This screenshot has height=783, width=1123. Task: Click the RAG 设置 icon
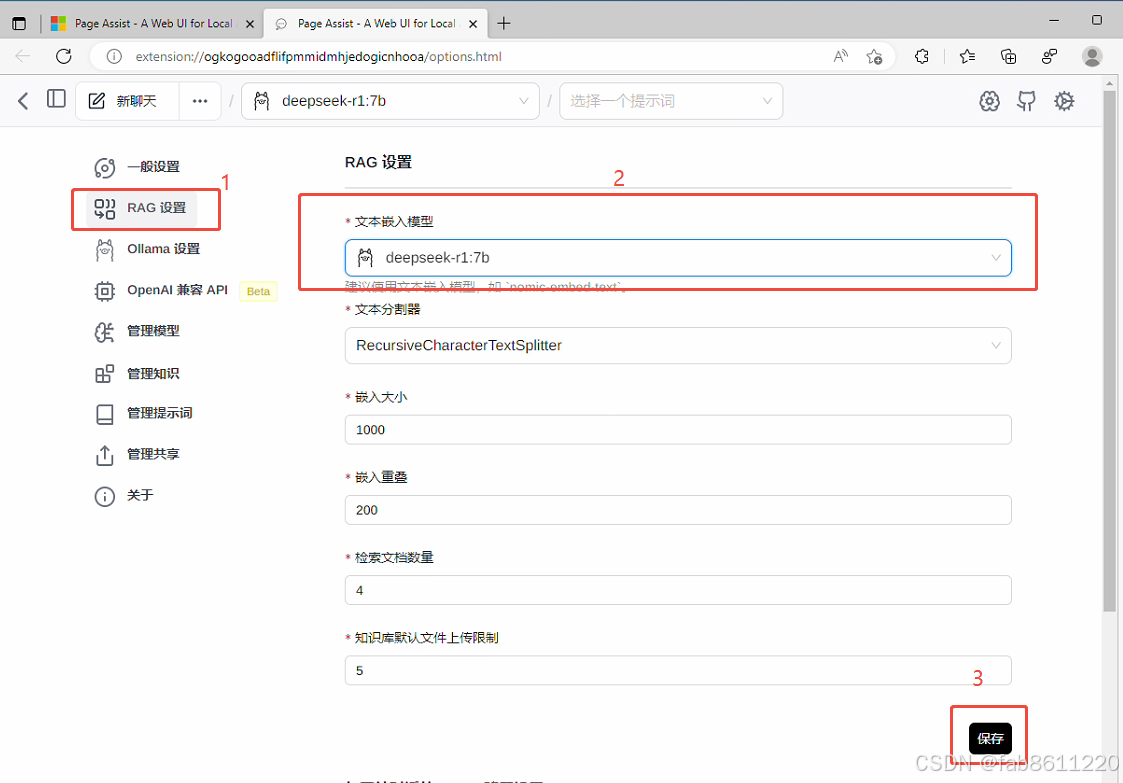pos(105,208)
